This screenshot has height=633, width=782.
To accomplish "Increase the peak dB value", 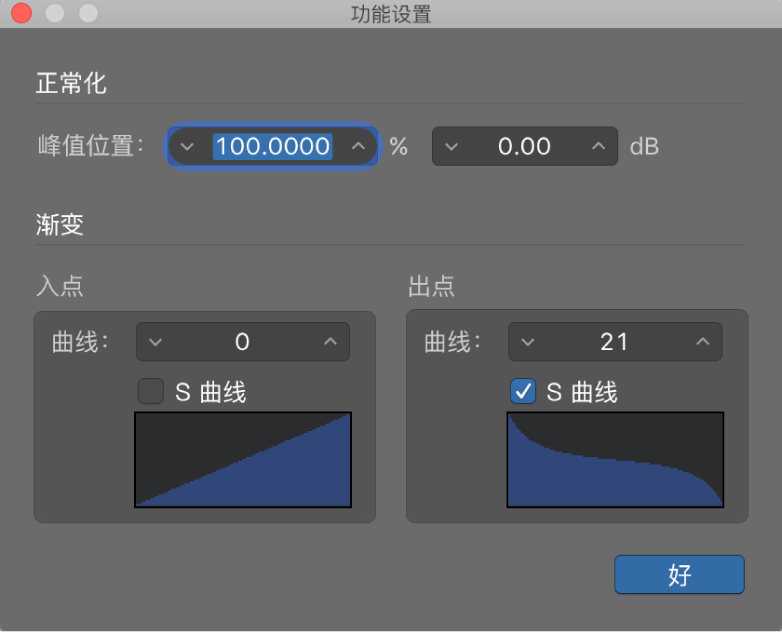I will pyautogui.click(x=598, y=147).
